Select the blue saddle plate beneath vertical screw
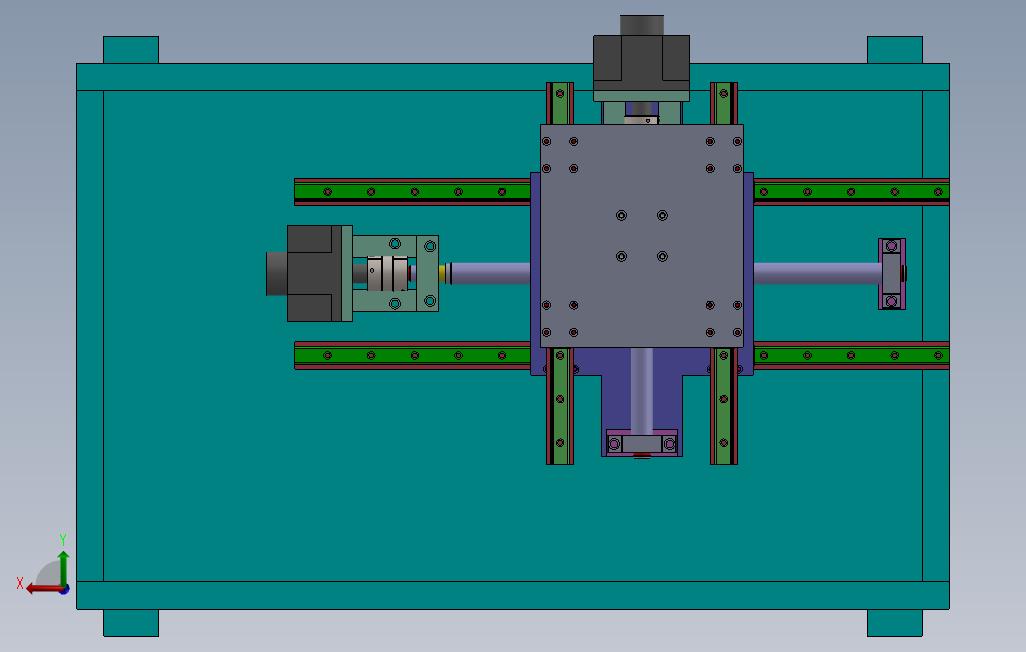Image resolution: width=1026 pixels, height=652 pixels. (616, 401)
